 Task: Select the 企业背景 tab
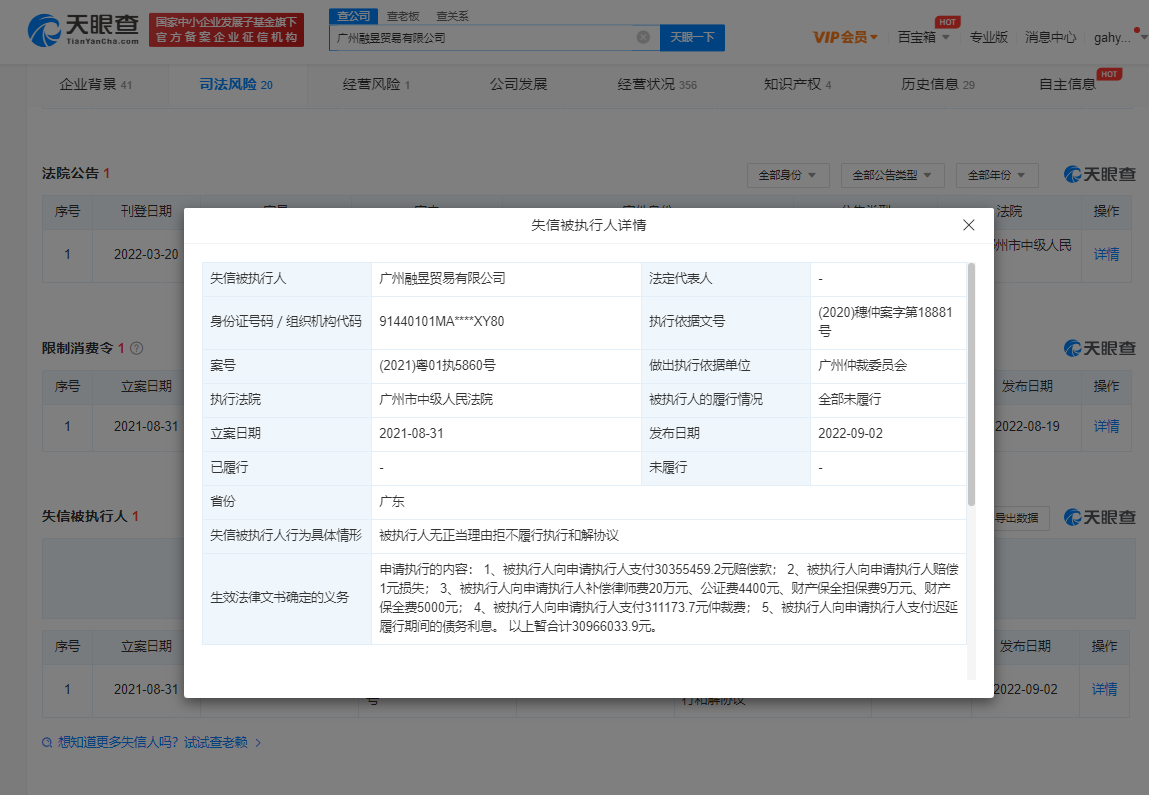coord(96,85)
